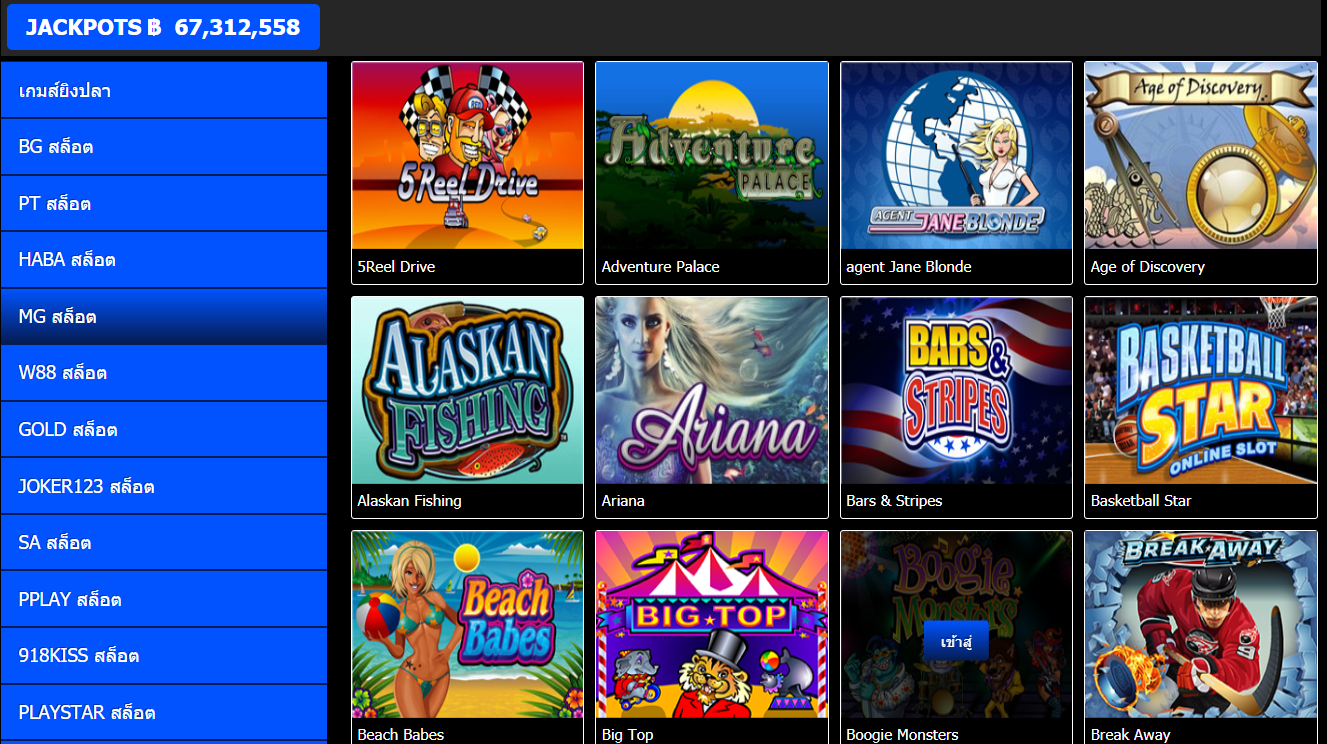Image resolution: width=1327 pixels, height=744 pixels.
Task: Choose HABA สล็อต from the sidebar
Action: coord(164,260)
